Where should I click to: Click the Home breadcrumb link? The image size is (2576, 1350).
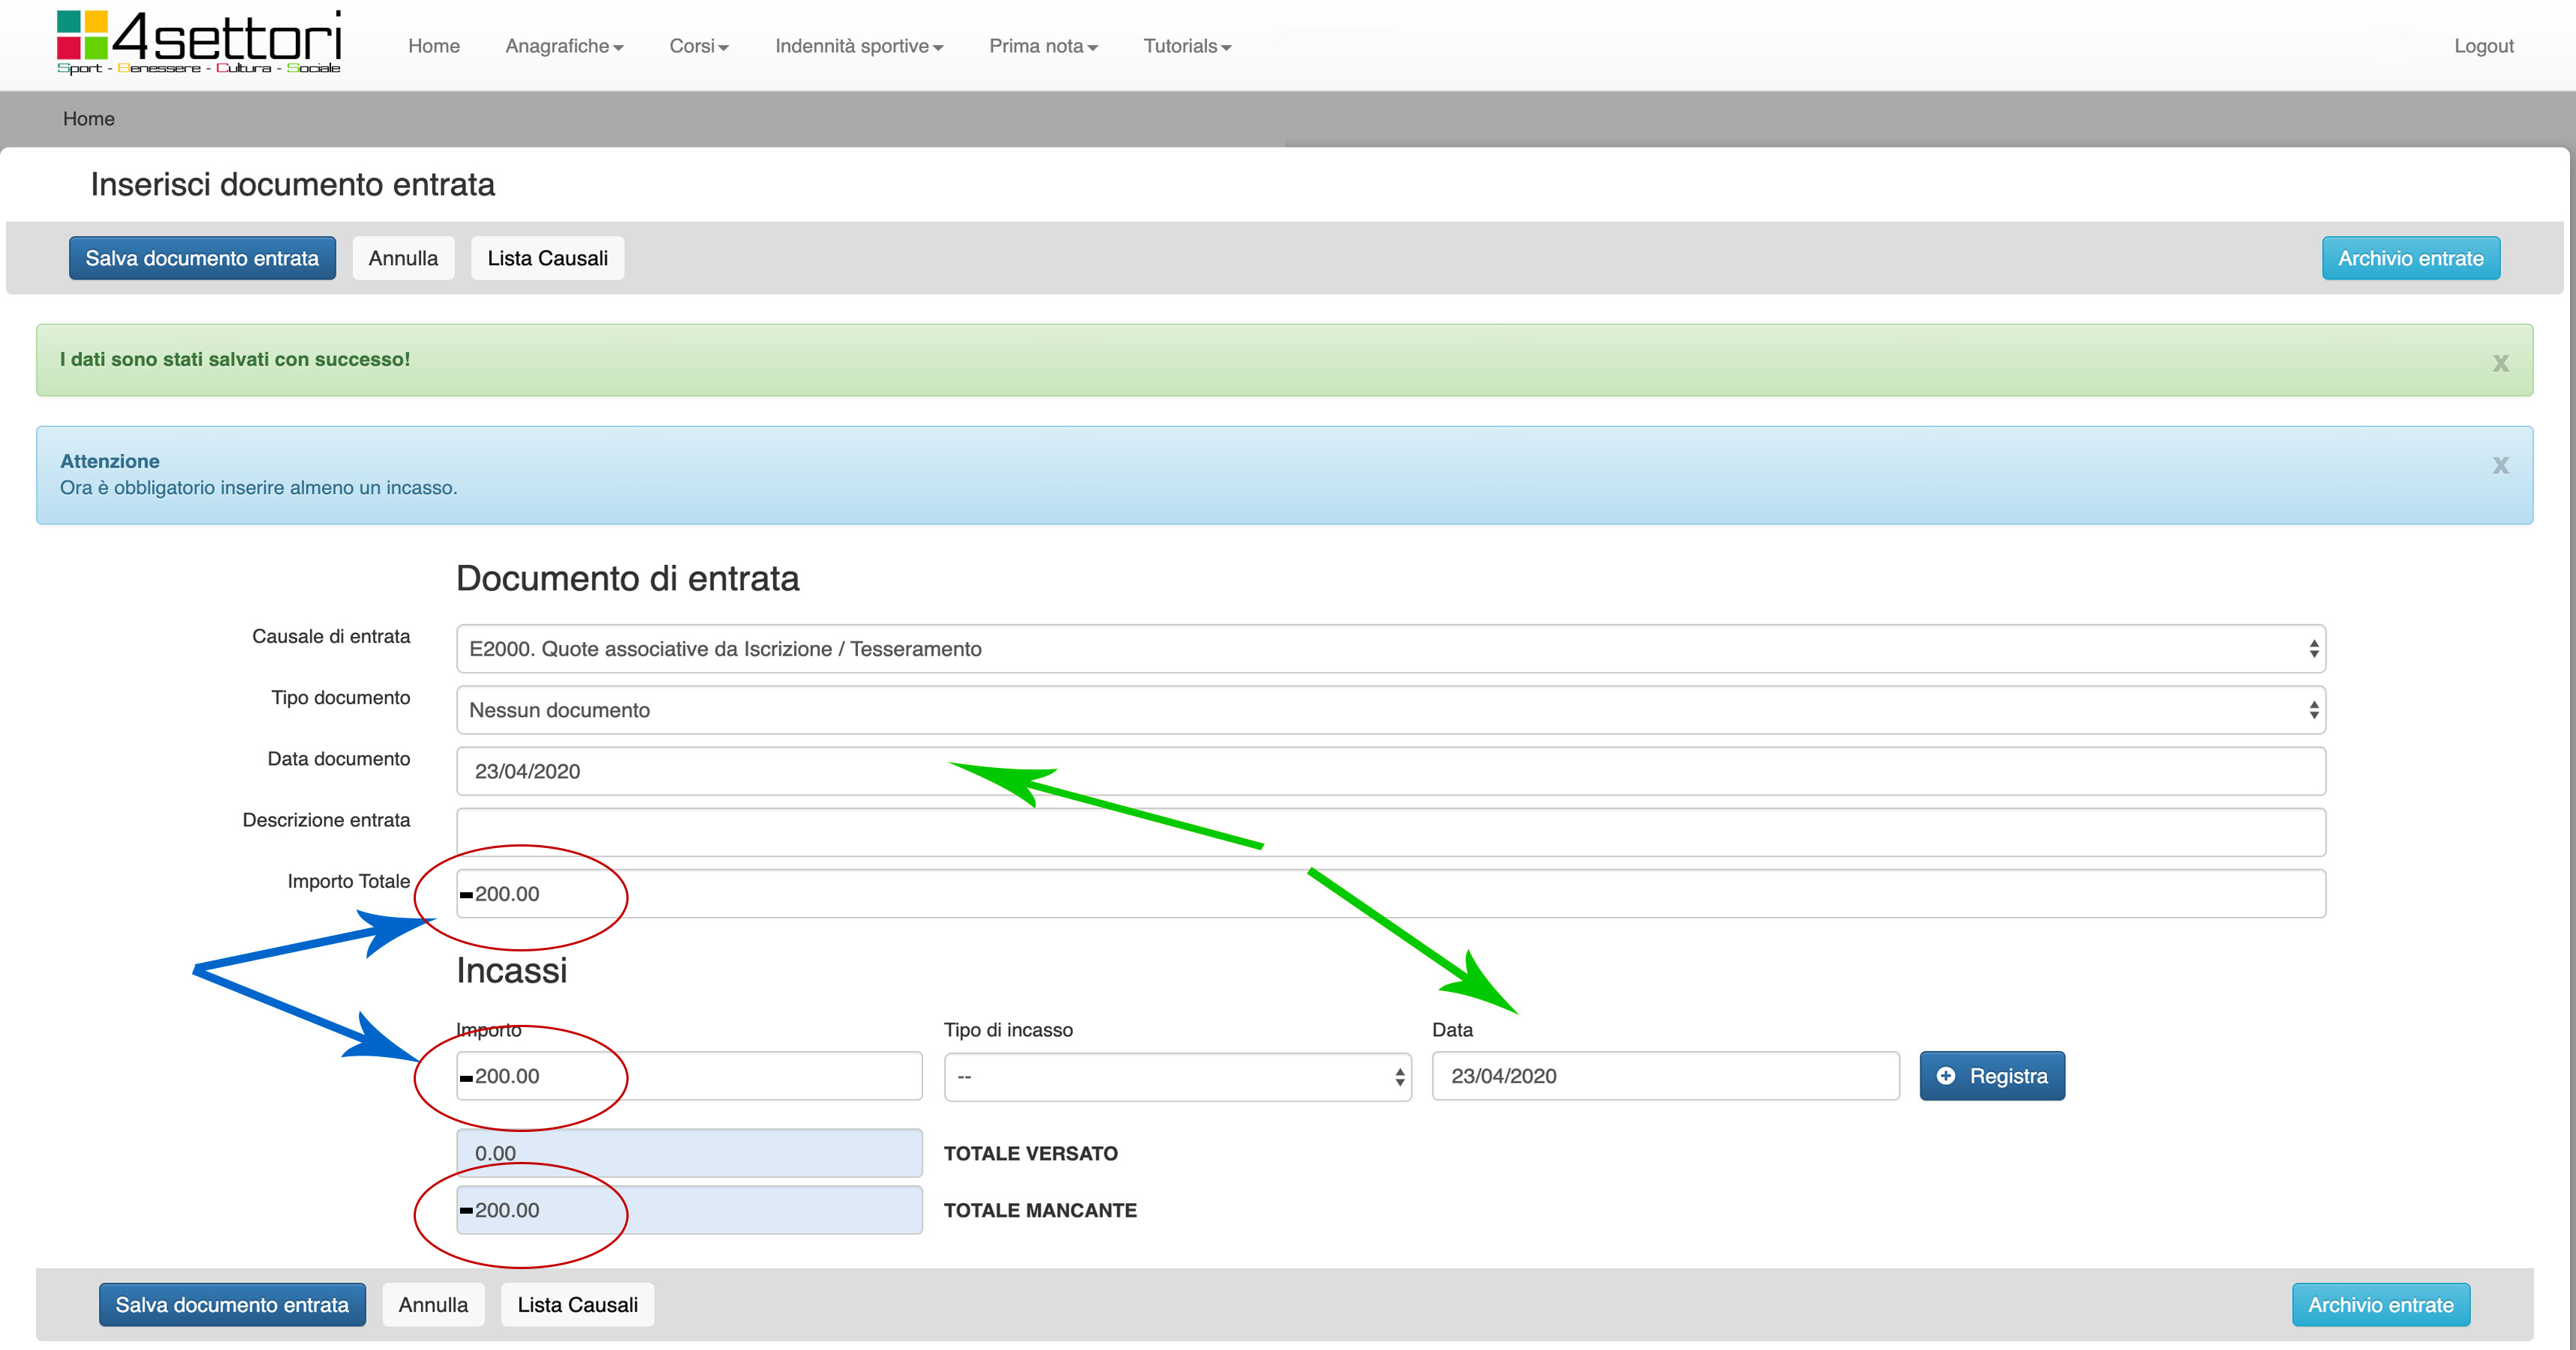(88, 119)
